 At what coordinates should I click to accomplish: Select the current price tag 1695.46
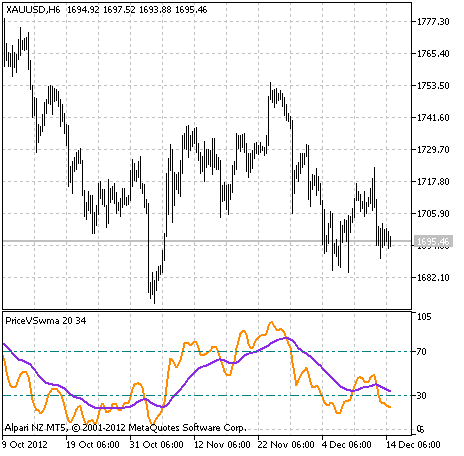433,241
